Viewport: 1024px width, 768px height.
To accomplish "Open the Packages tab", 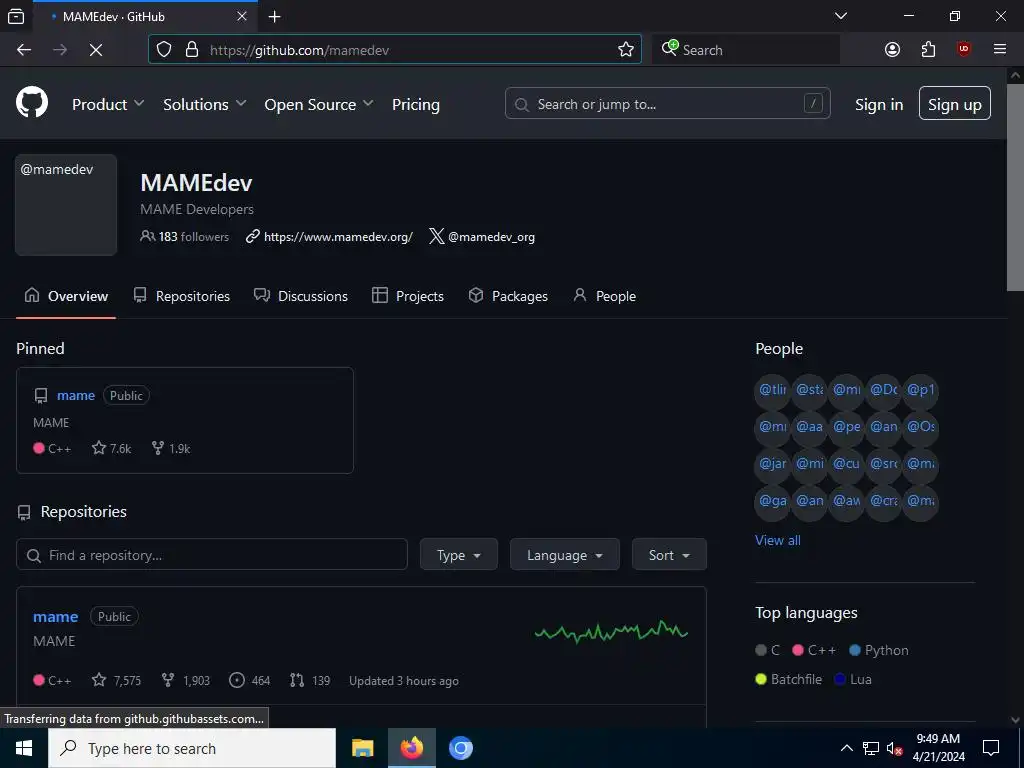I will pos(508,296).
